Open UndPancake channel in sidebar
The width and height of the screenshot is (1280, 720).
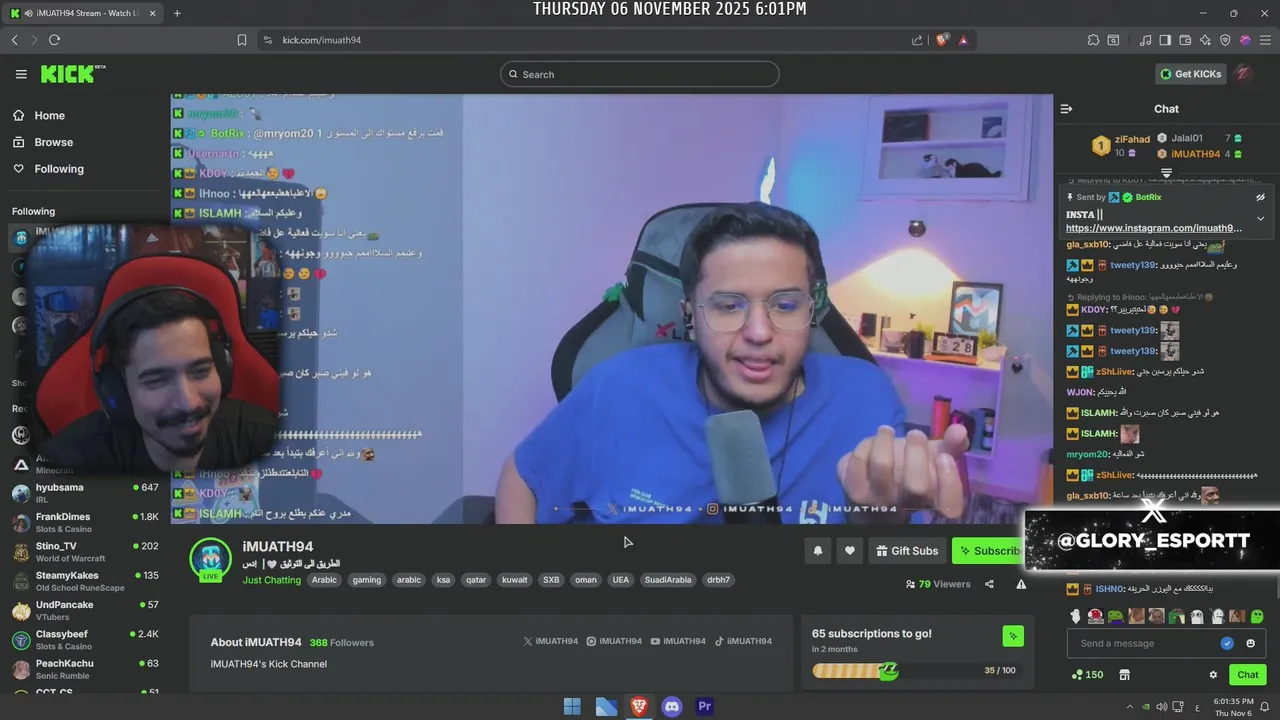click(85, 610)
